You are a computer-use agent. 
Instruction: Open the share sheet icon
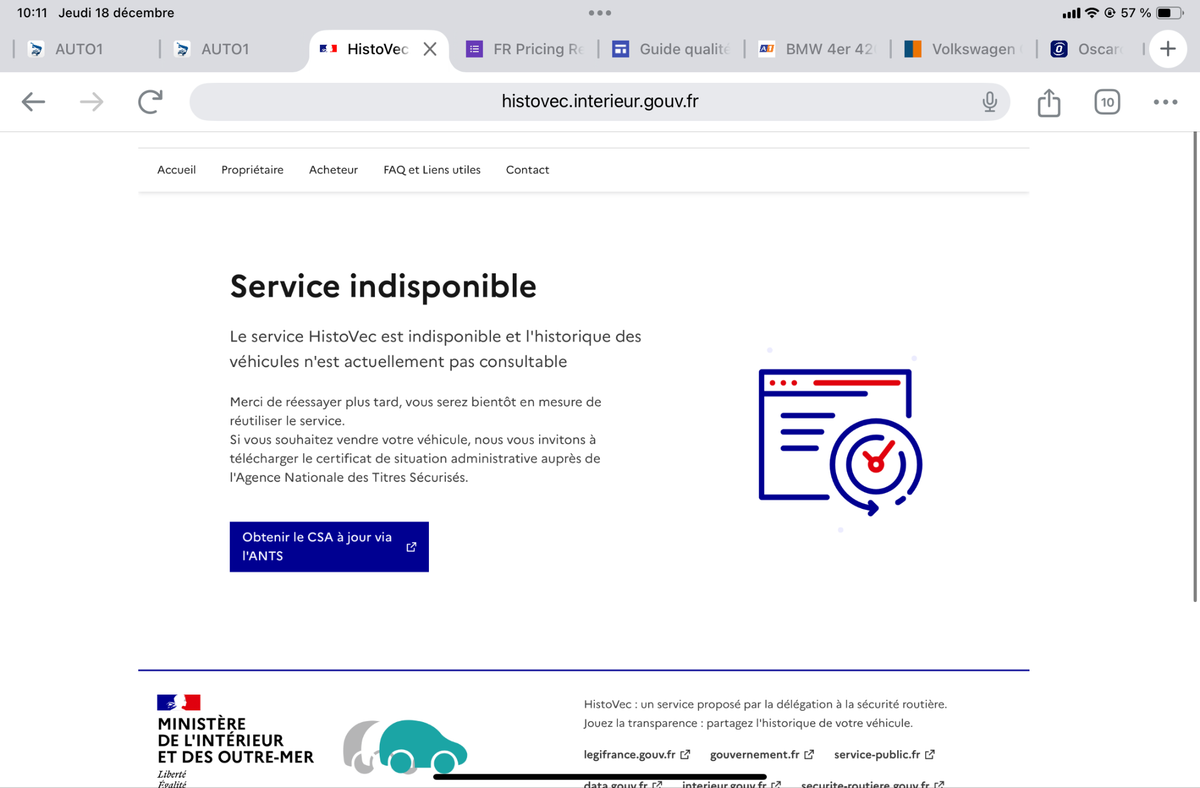point(1048,102)
